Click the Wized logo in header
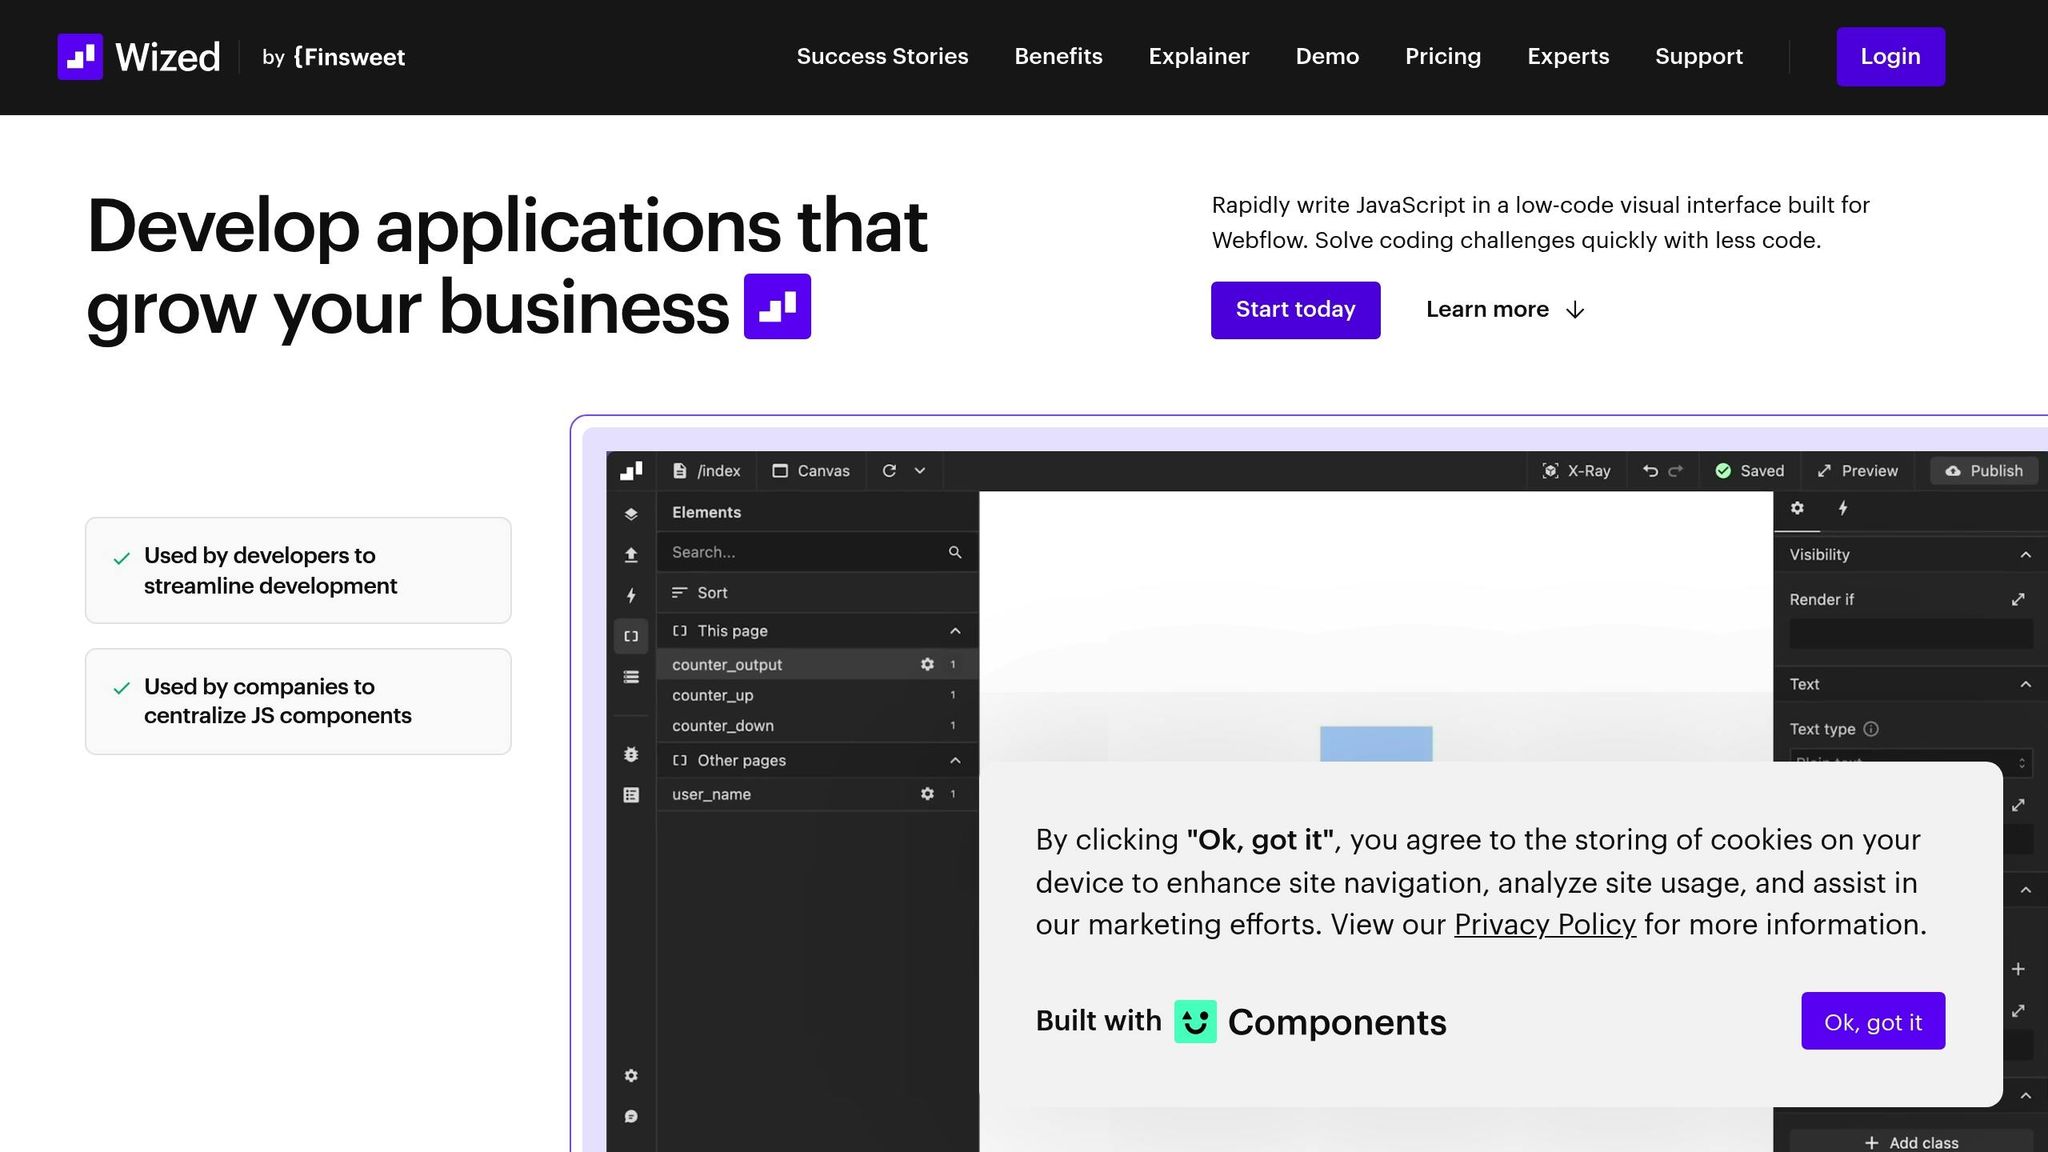Image resolution: width=2048 pixels, height=1152 pixels. (139, 57)
